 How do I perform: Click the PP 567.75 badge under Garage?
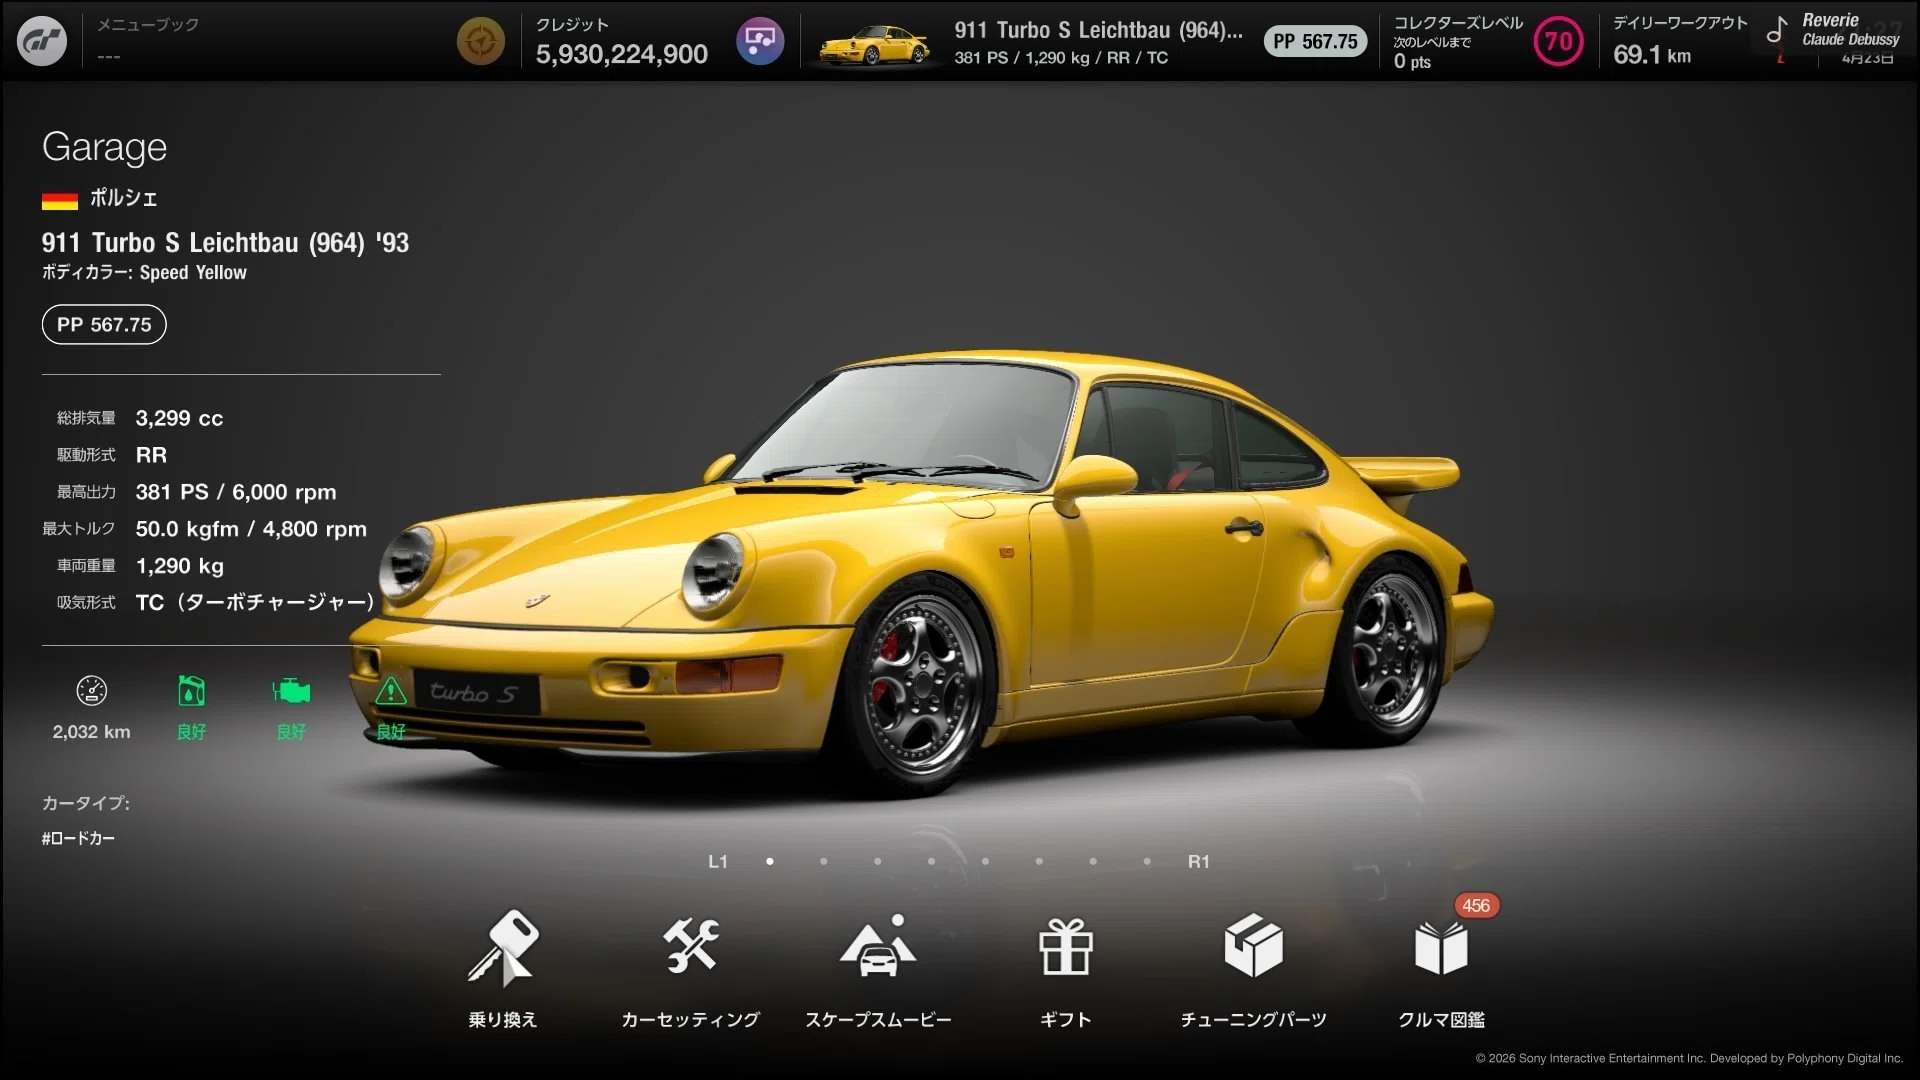pyautogui.click(x=104, y=325)
